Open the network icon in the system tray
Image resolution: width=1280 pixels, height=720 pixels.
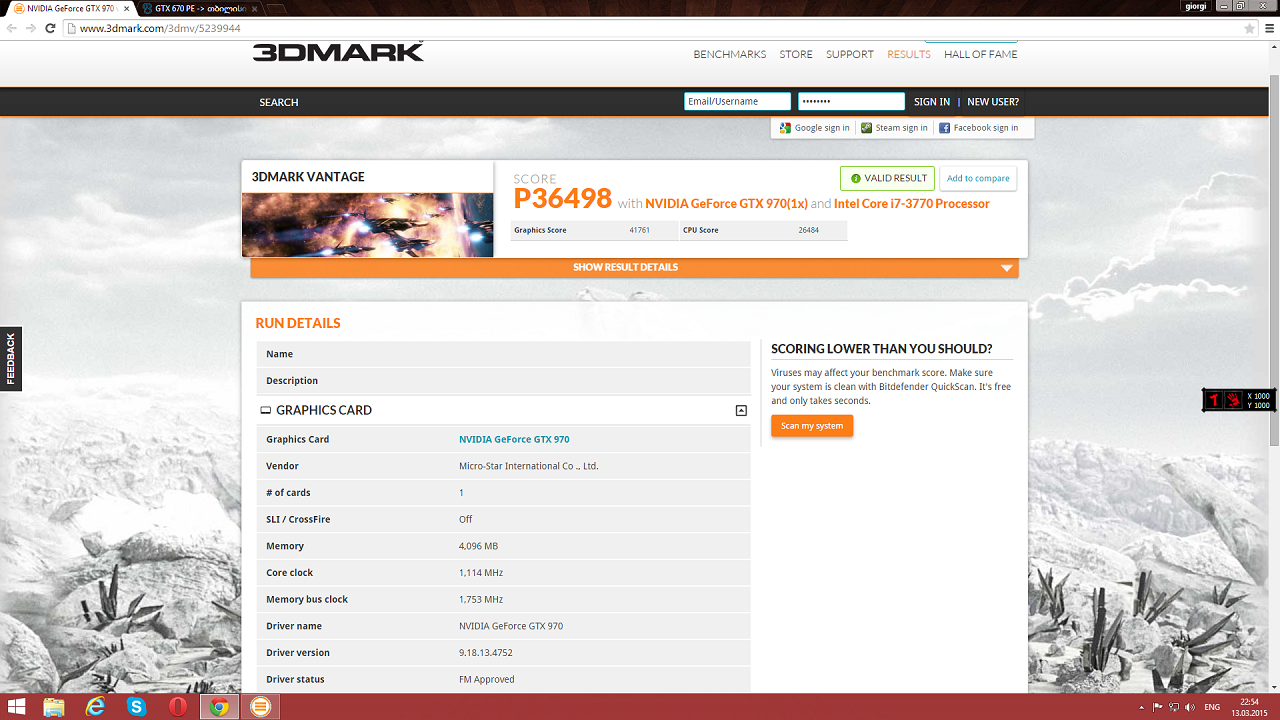[x=1173, y=707]
